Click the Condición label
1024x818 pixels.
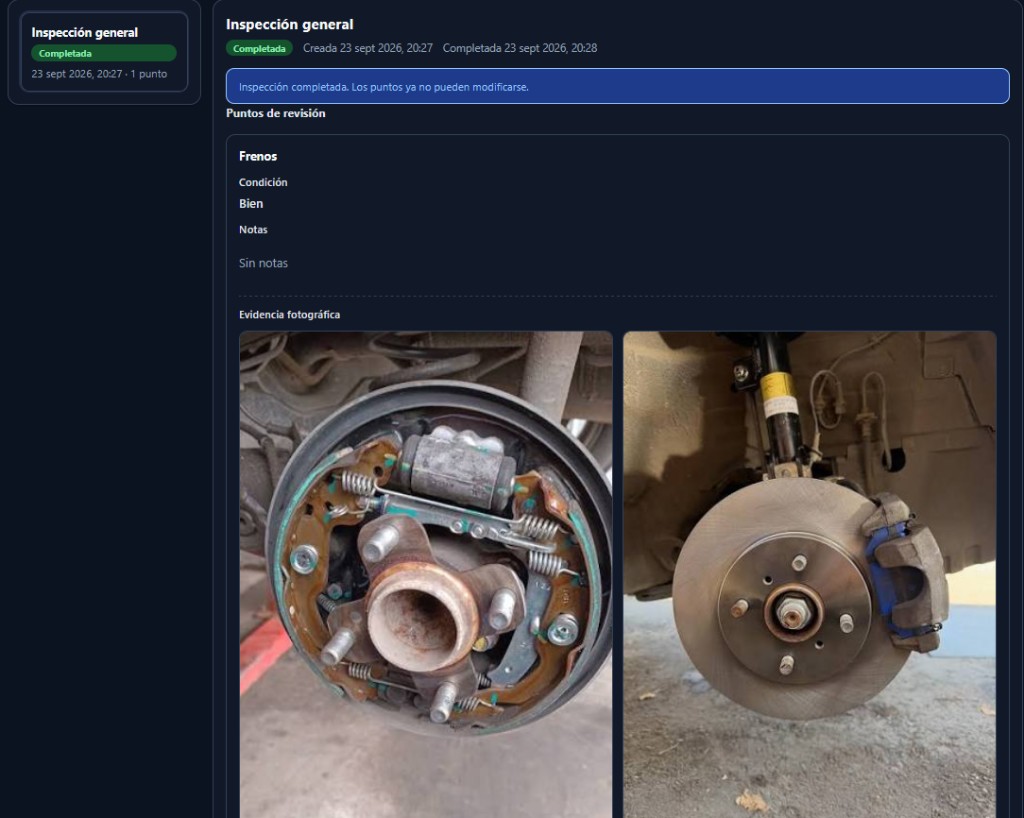point(263,182)
